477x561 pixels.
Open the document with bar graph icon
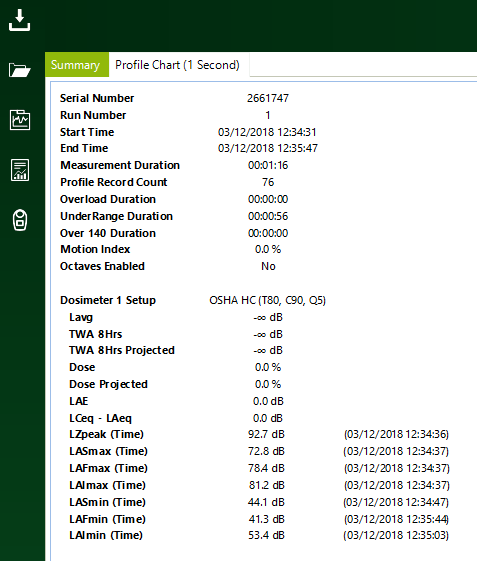[20, 170]
